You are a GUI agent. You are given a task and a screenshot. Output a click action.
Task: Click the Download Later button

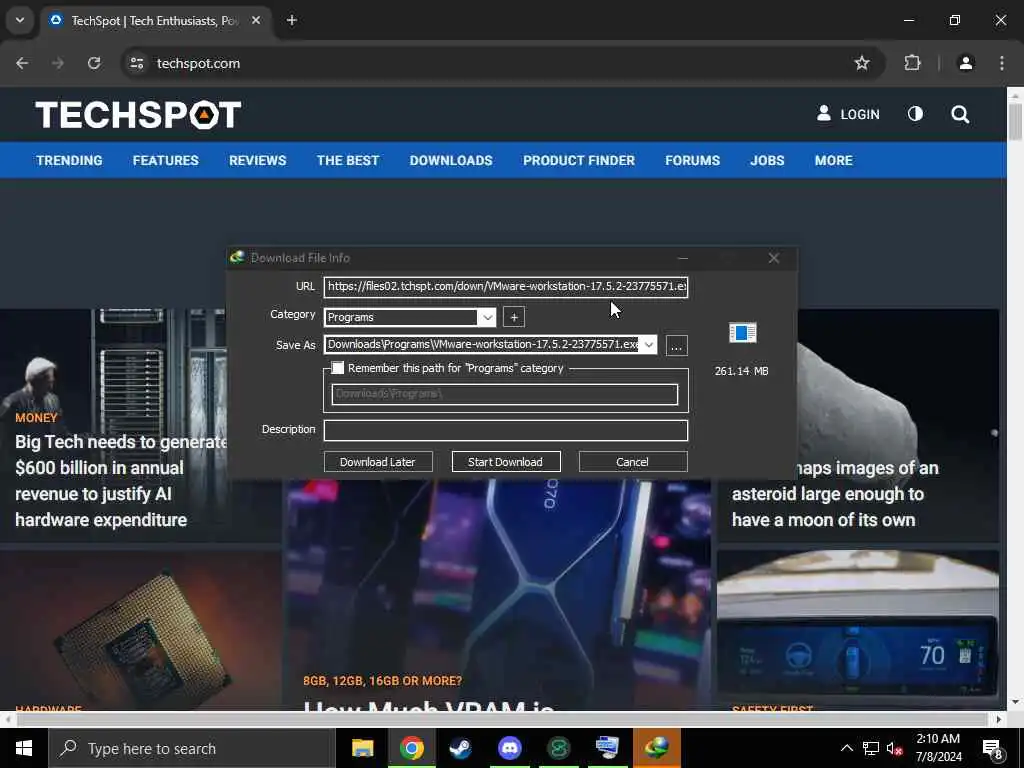click(x=378, y=462)
